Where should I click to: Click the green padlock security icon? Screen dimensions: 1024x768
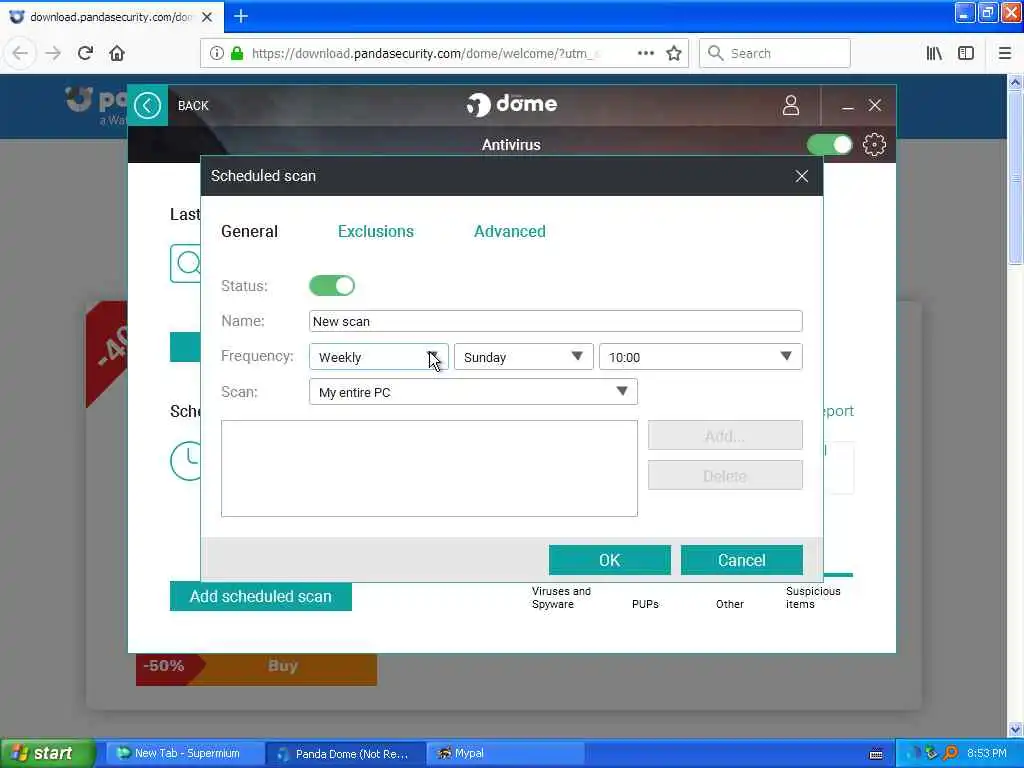coord(238,53)
